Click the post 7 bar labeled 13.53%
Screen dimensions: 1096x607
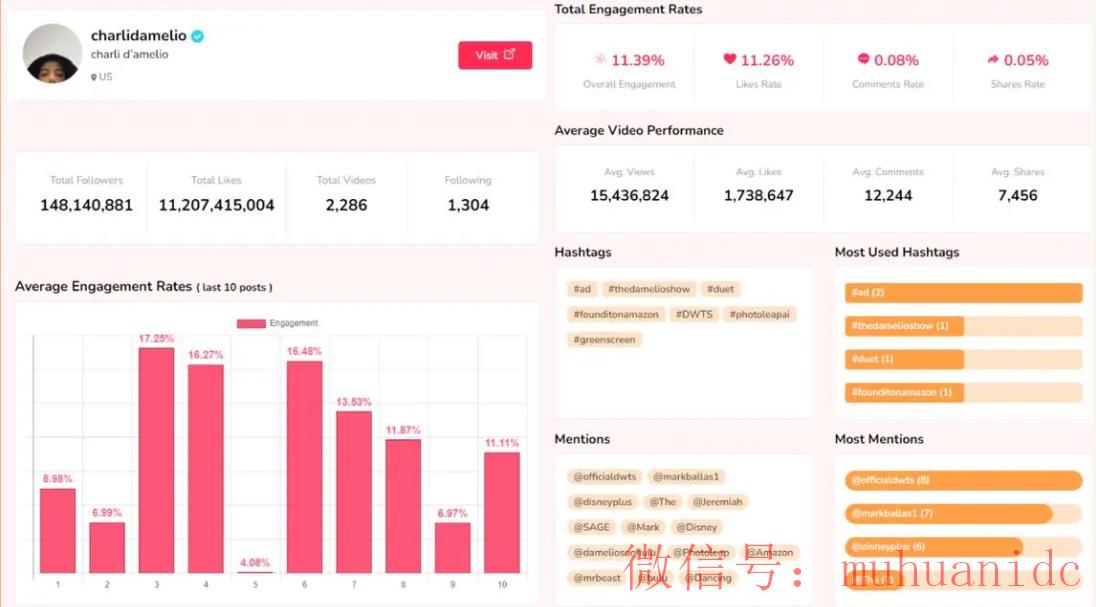tap(354, 492)
